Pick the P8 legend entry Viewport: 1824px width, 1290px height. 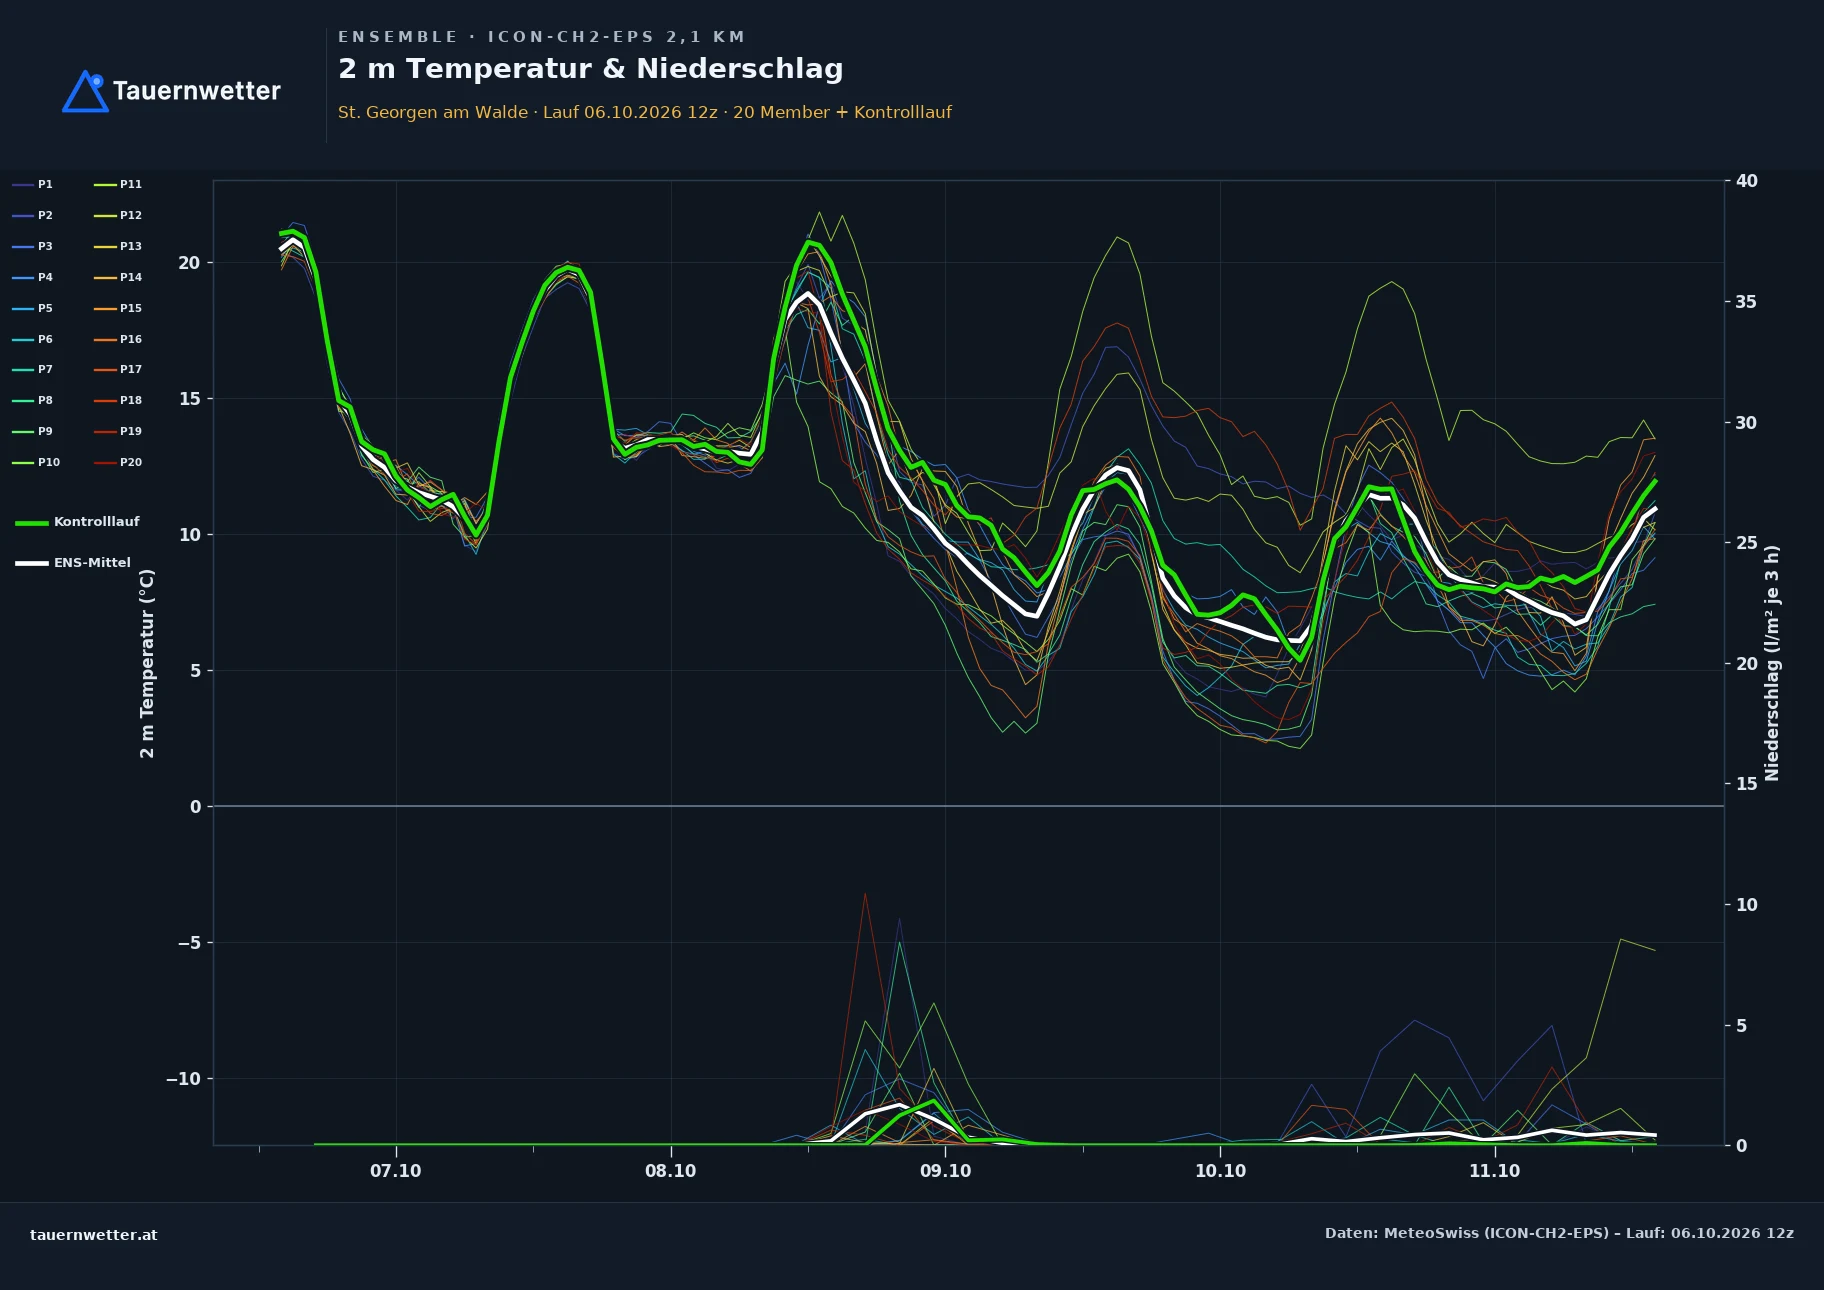pos(33,401)
